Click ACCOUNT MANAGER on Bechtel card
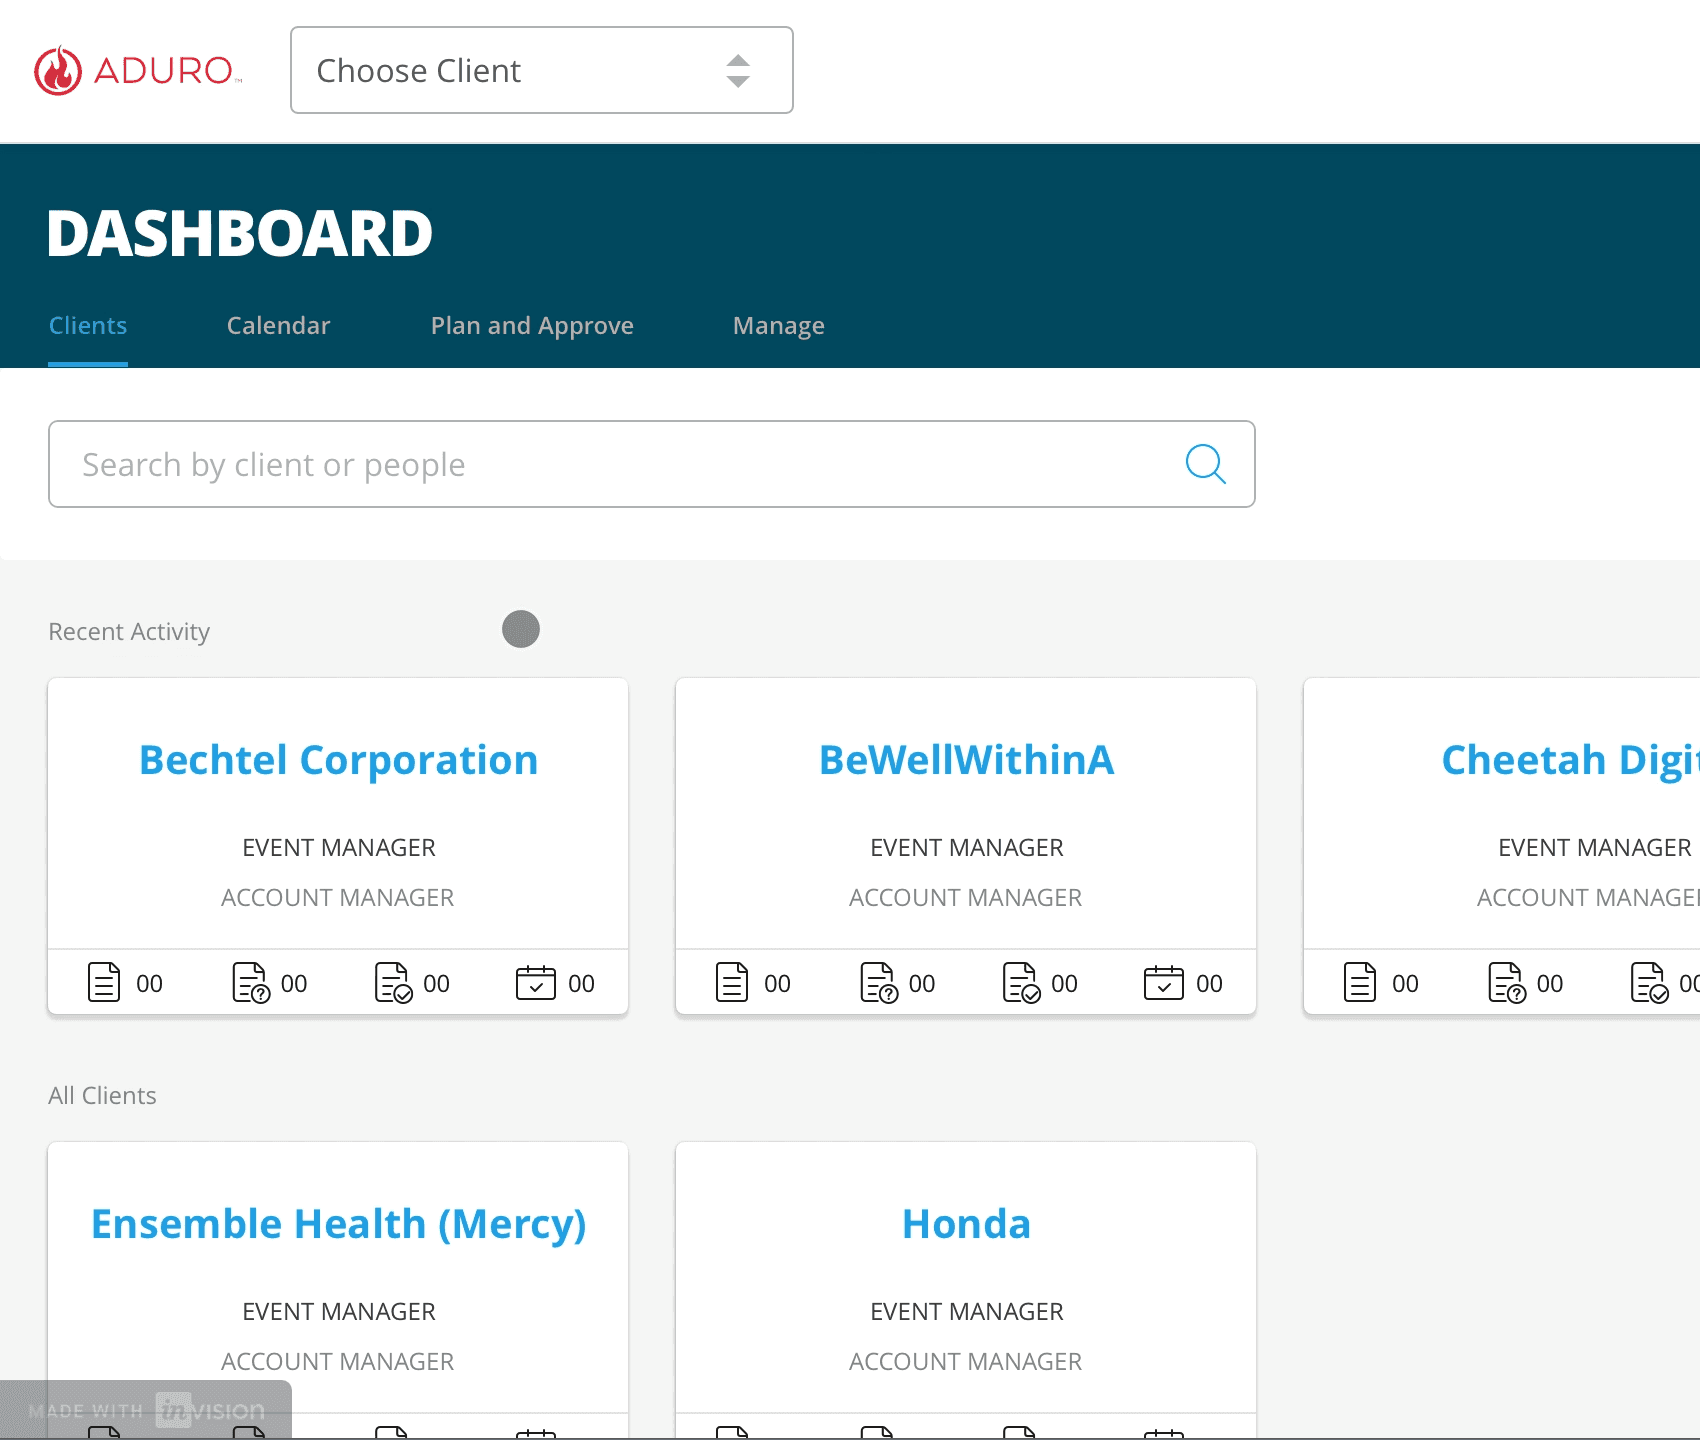Image resolution: width=1700 pixels, height=1440 pixels. (338, 898)
